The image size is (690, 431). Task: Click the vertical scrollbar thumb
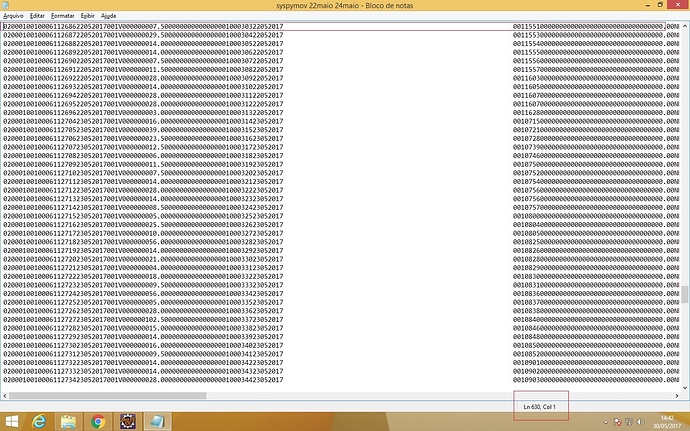pyautogui.click(x=685, y=294)
